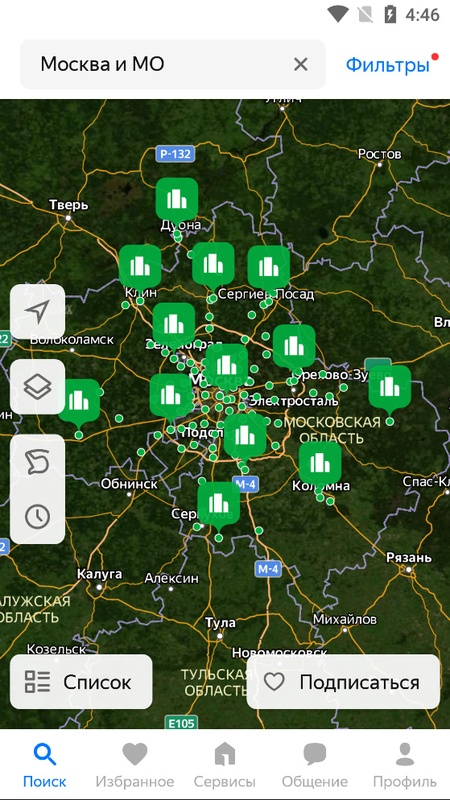Tap the building marker above Сергиев Посад
The image size is (450, 800).
tap(269, 267)
